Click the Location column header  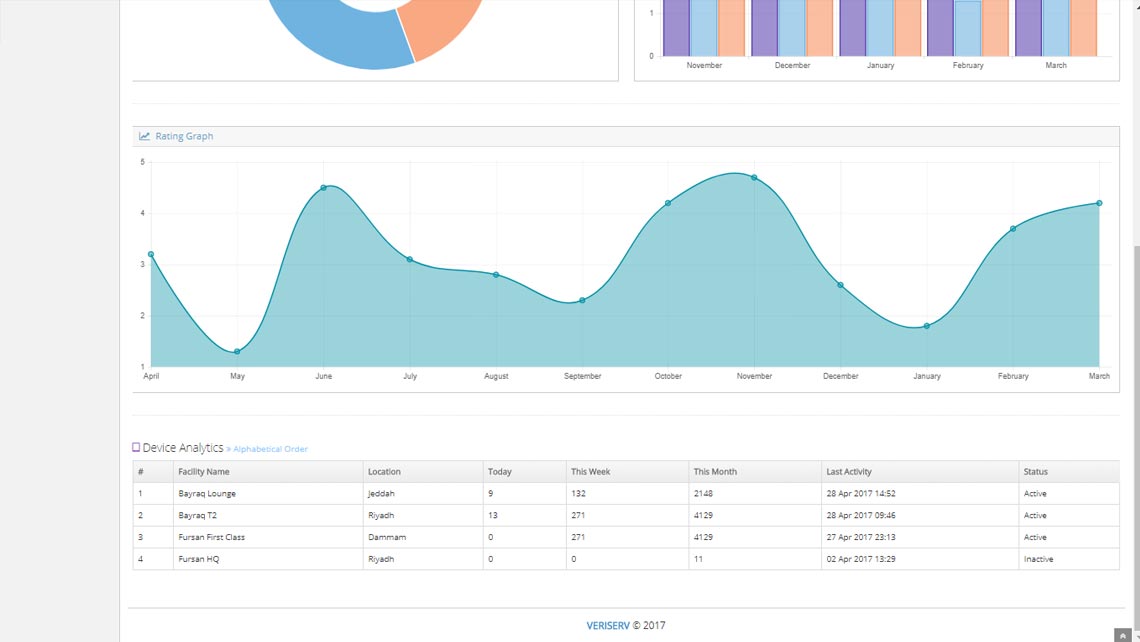384,472
